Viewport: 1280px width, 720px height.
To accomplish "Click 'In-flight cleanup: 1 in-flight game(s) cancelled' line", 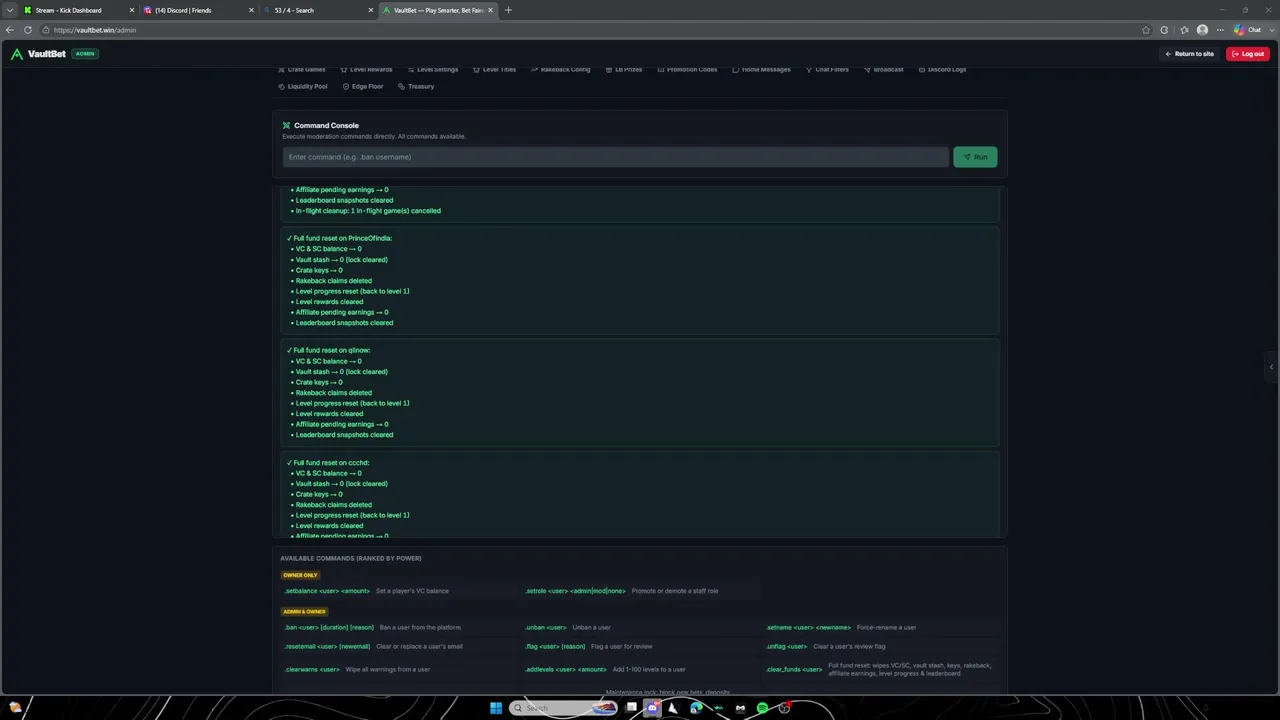I will click(365, 211).
